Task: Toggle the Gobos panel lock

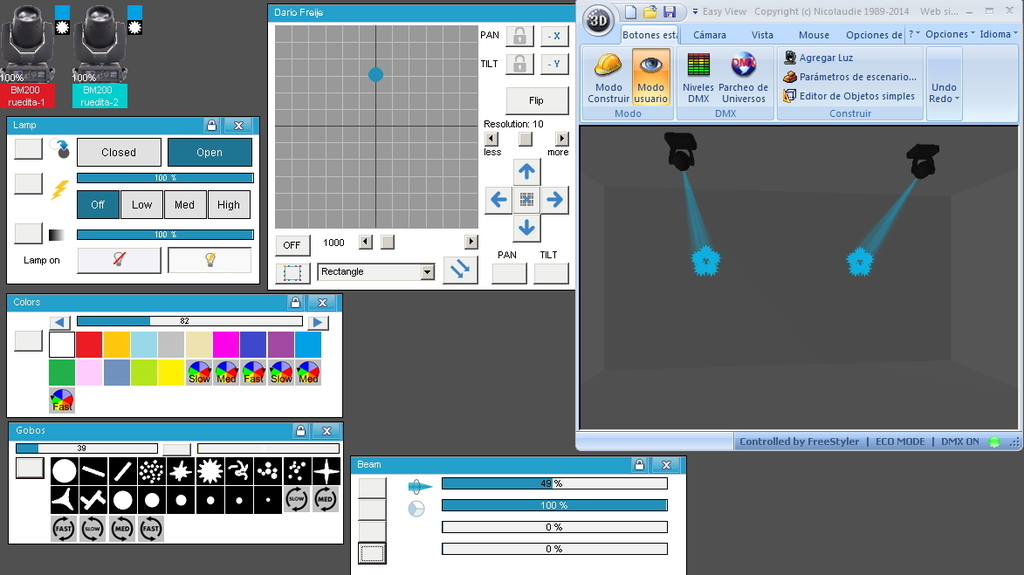Action: (x=300, y=431)
